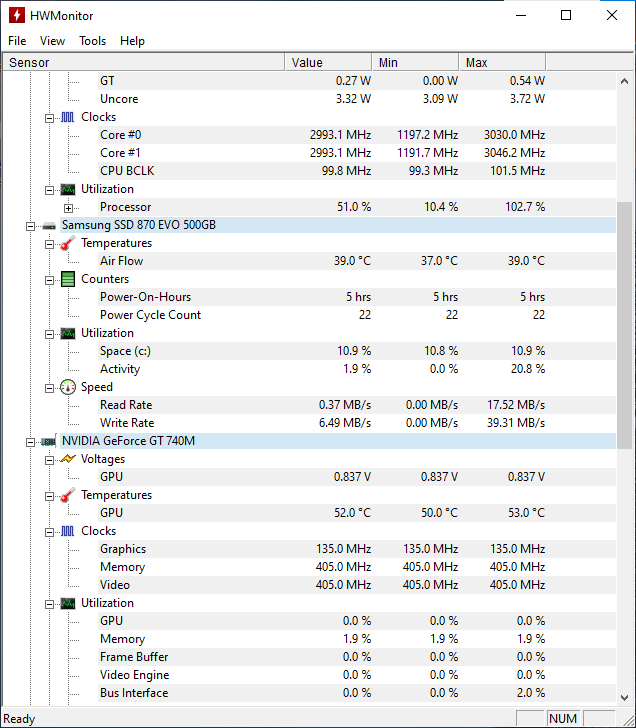Collapse the Utilization group above Frame Buffer
This screenshot has width=636, height=728.
(x=49, y=604)
